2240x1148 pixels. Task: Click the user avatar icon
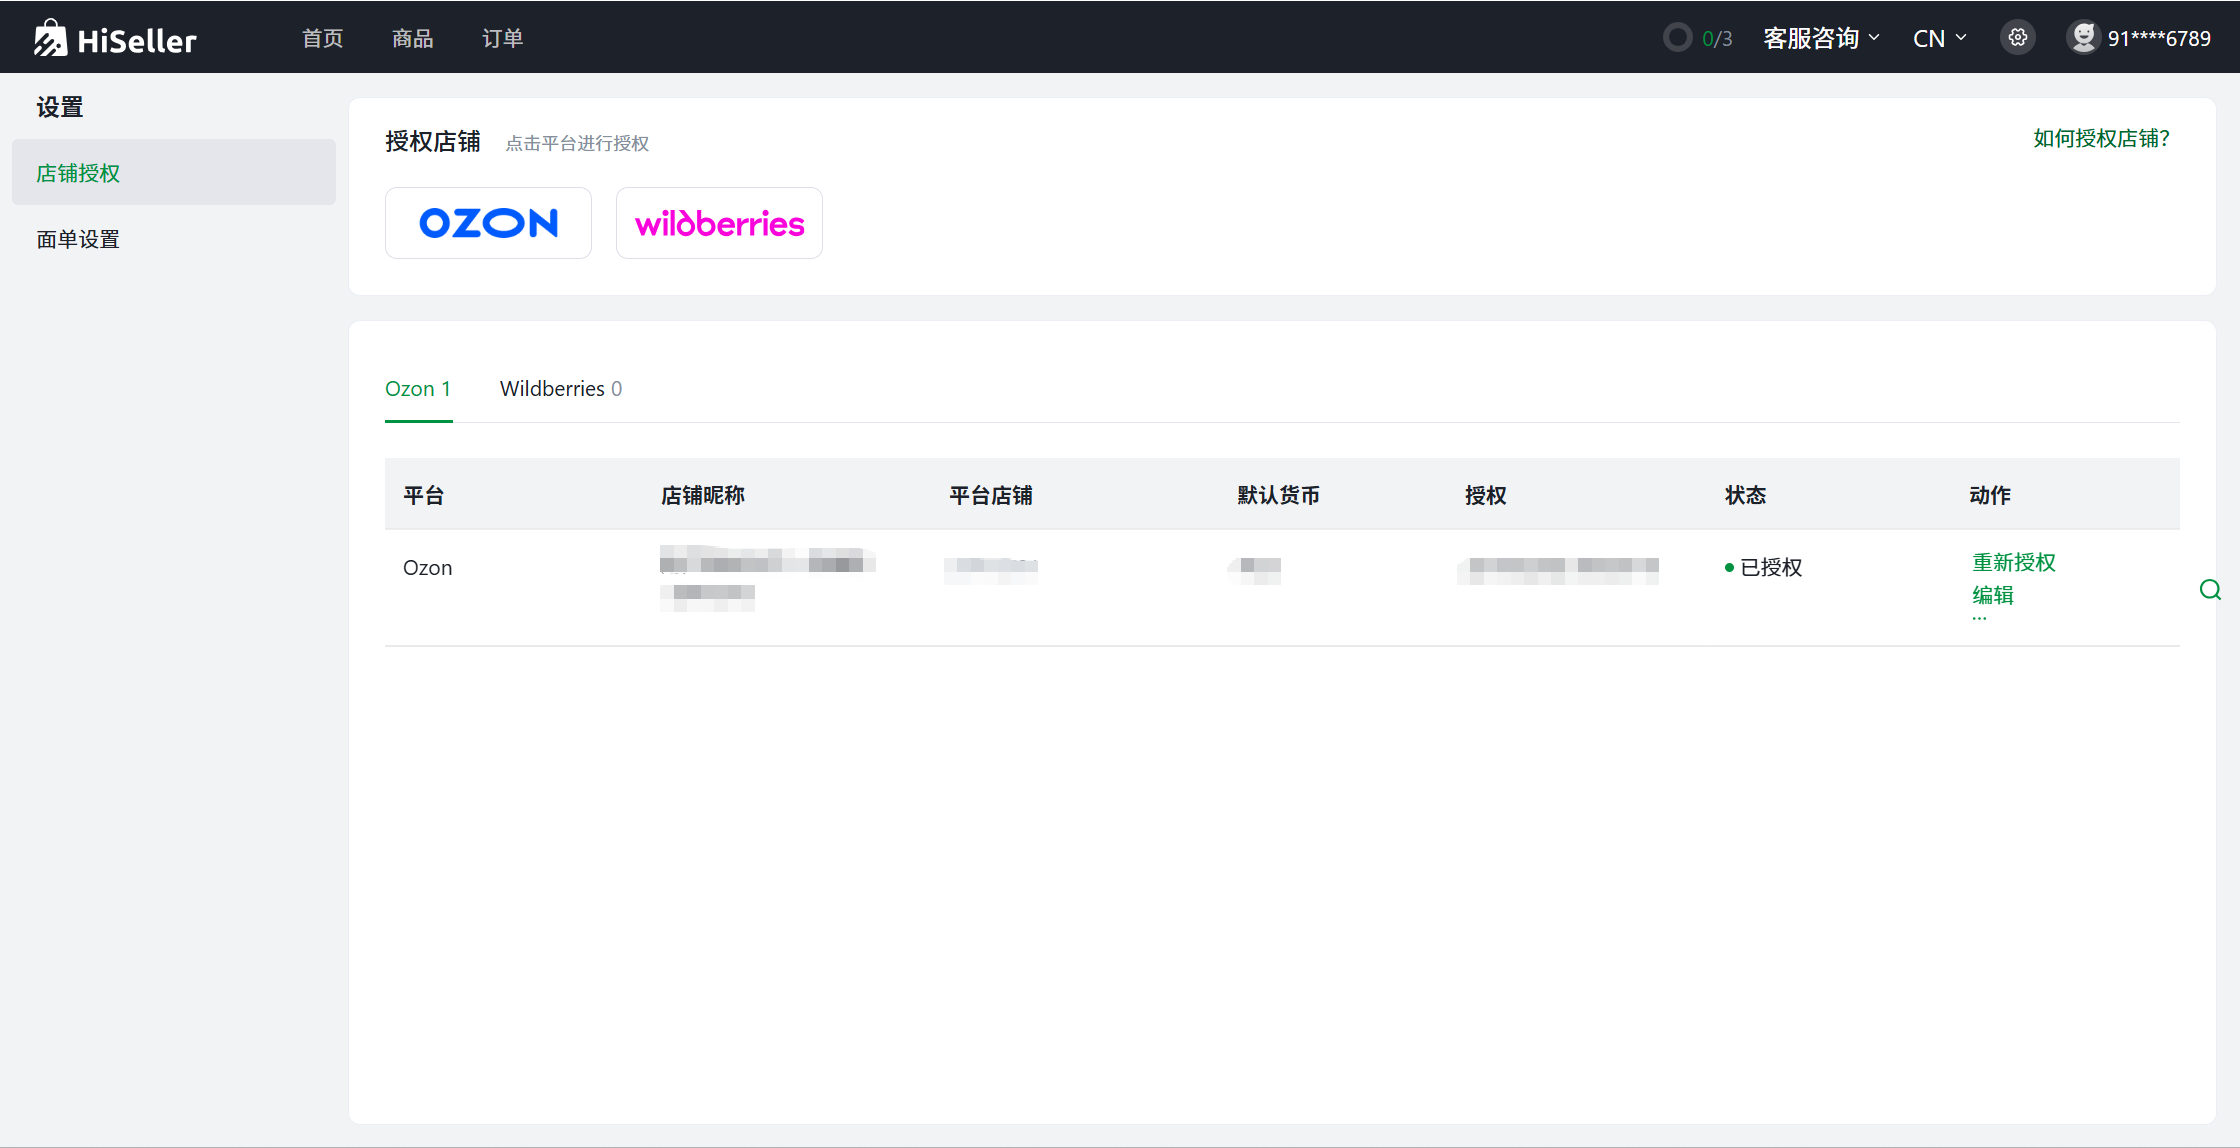pyautogui.click(x=2083, y=38)
